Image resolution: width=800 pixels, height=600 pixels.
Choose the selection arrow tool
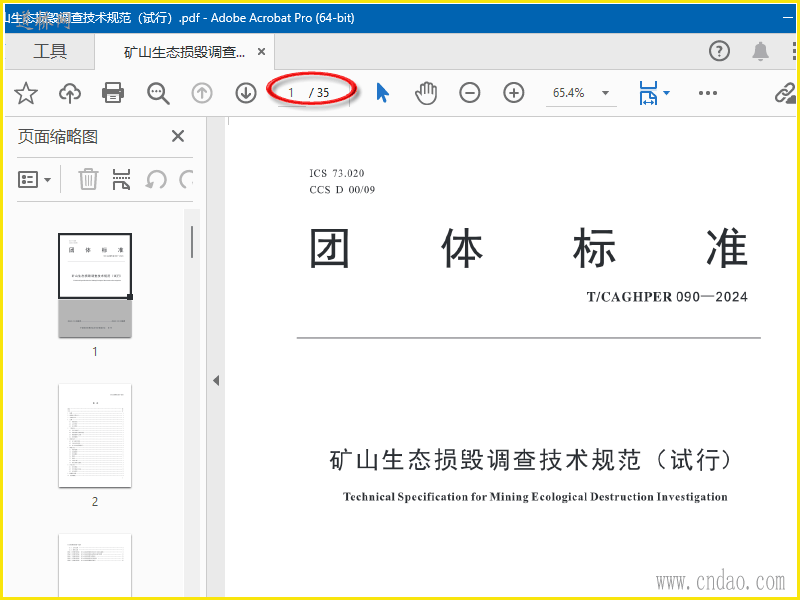click(382, 93)
